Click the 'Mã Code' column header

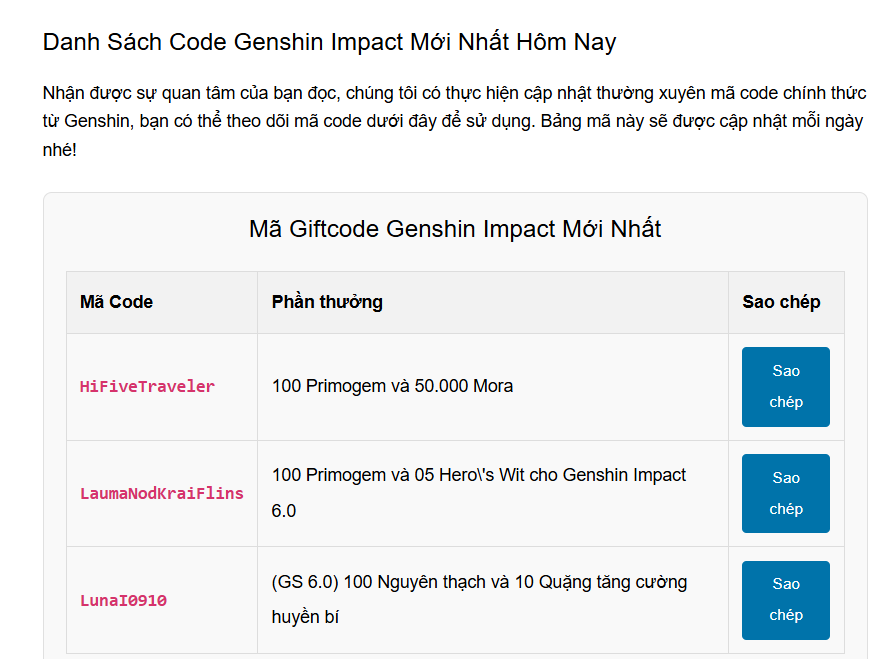pyautogui.click(x=116, y=302)
